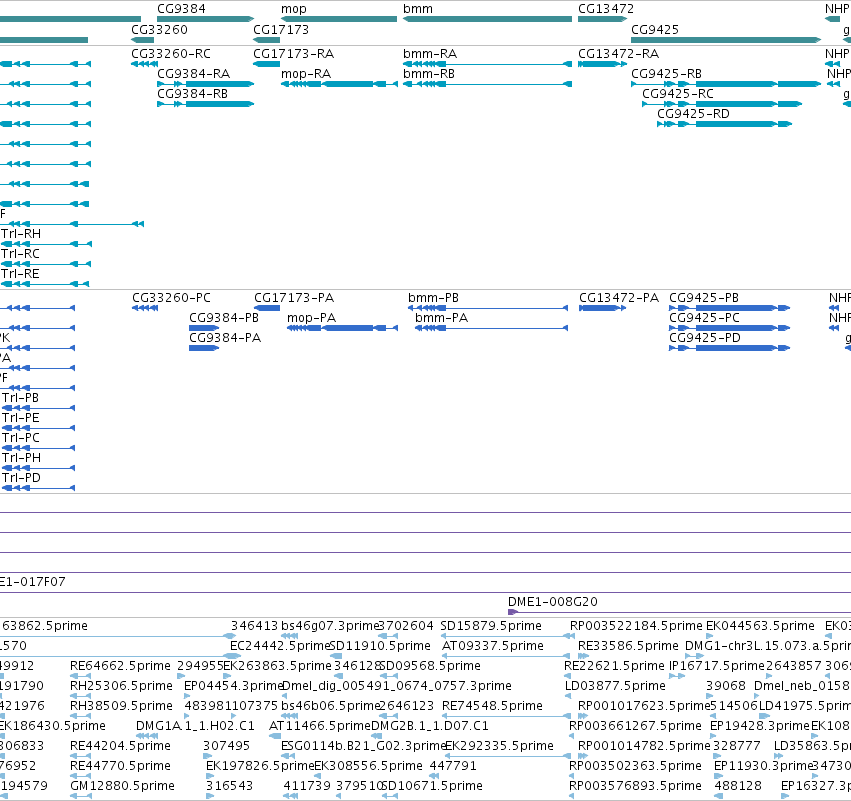This screenshot has height=801, width=851.
Task: Select protein Trl-PD
Action: tap(21, 478)
